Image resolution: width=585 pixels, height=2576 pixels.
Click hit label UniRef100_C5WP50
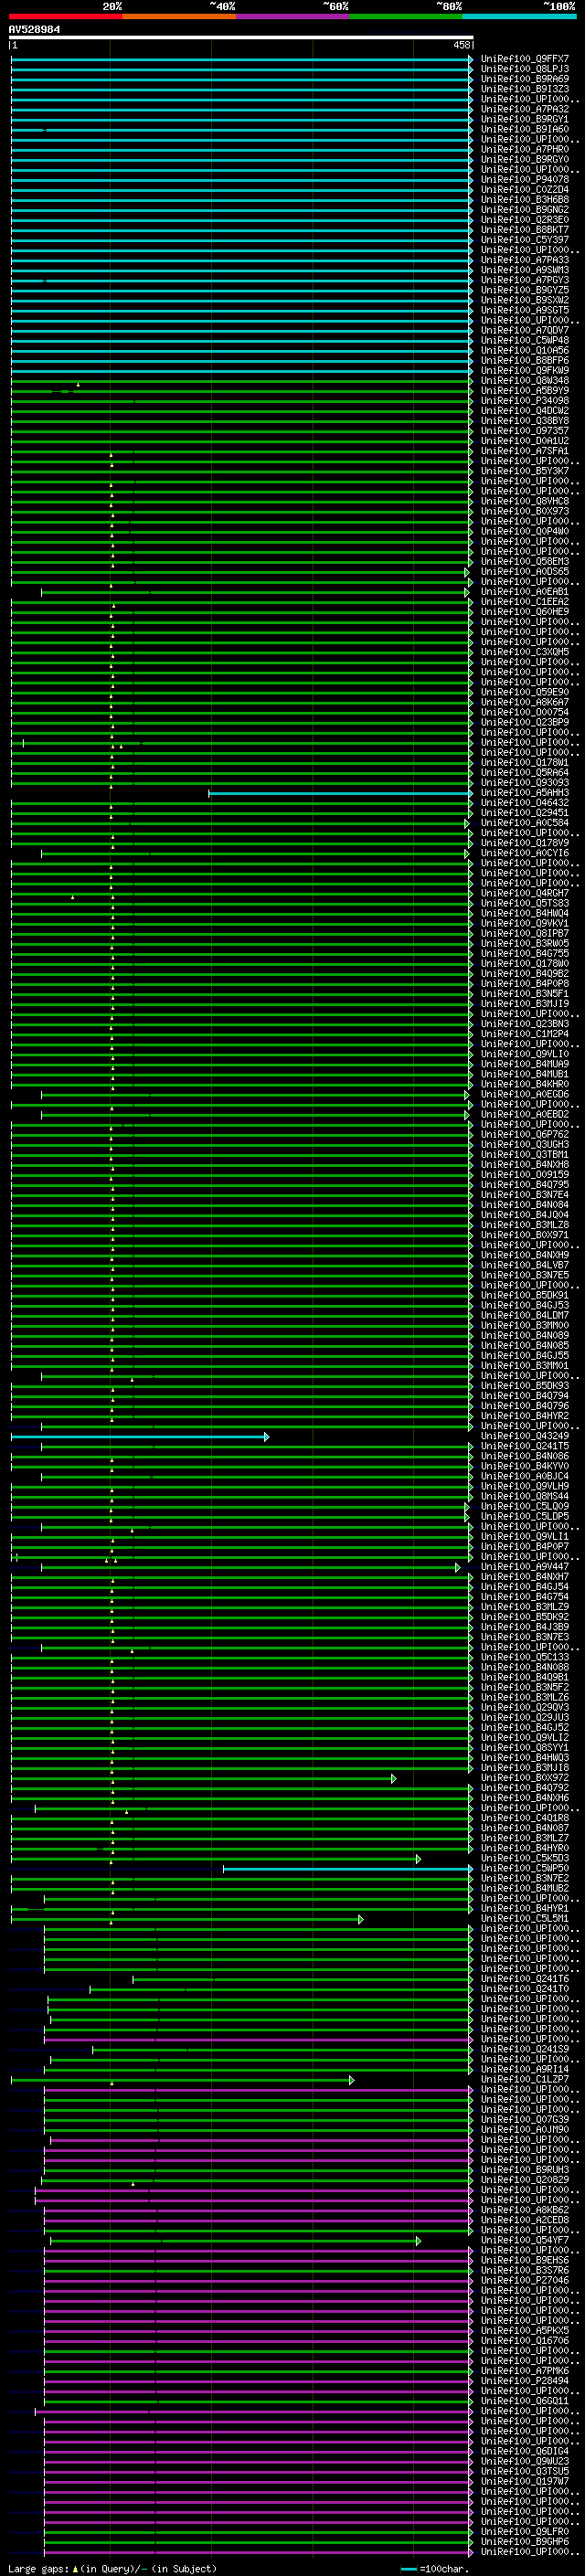click(x=525, y=1868)
